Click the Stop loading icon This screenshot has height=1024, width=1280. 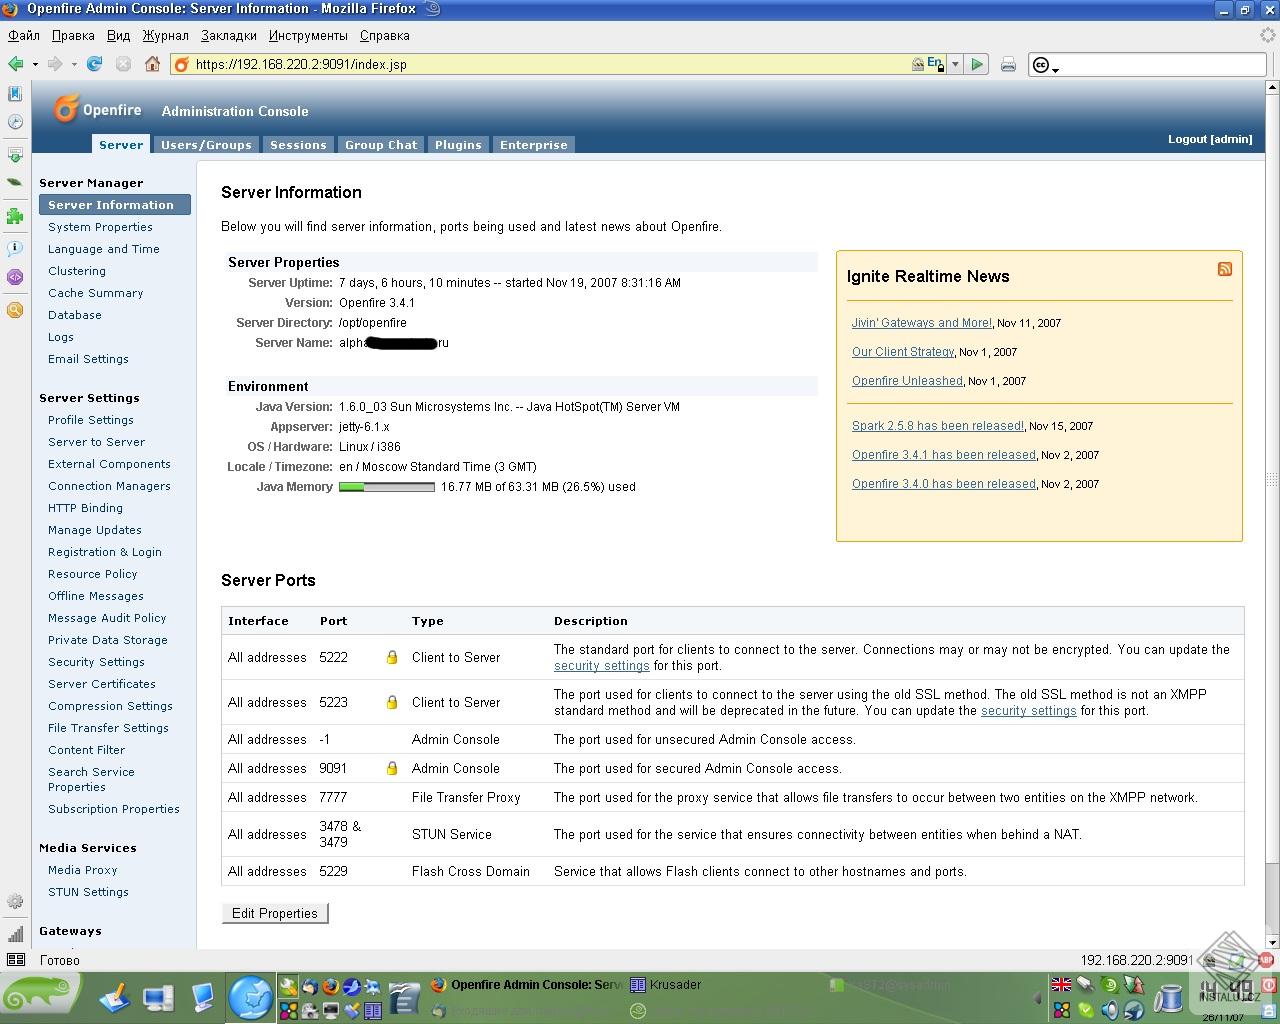pos(123,64)
